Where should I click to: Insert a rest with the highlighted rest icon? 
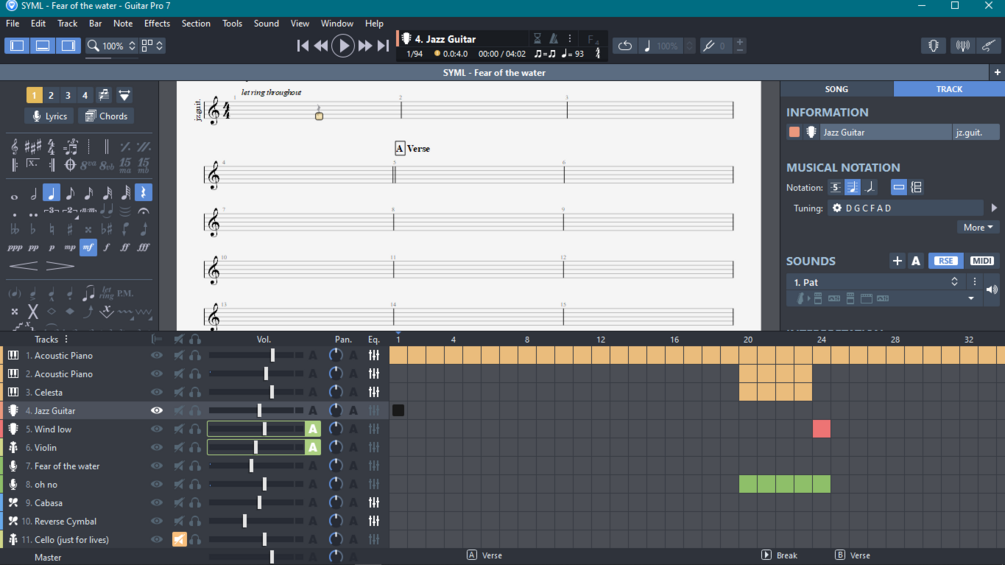pos(144,193)
